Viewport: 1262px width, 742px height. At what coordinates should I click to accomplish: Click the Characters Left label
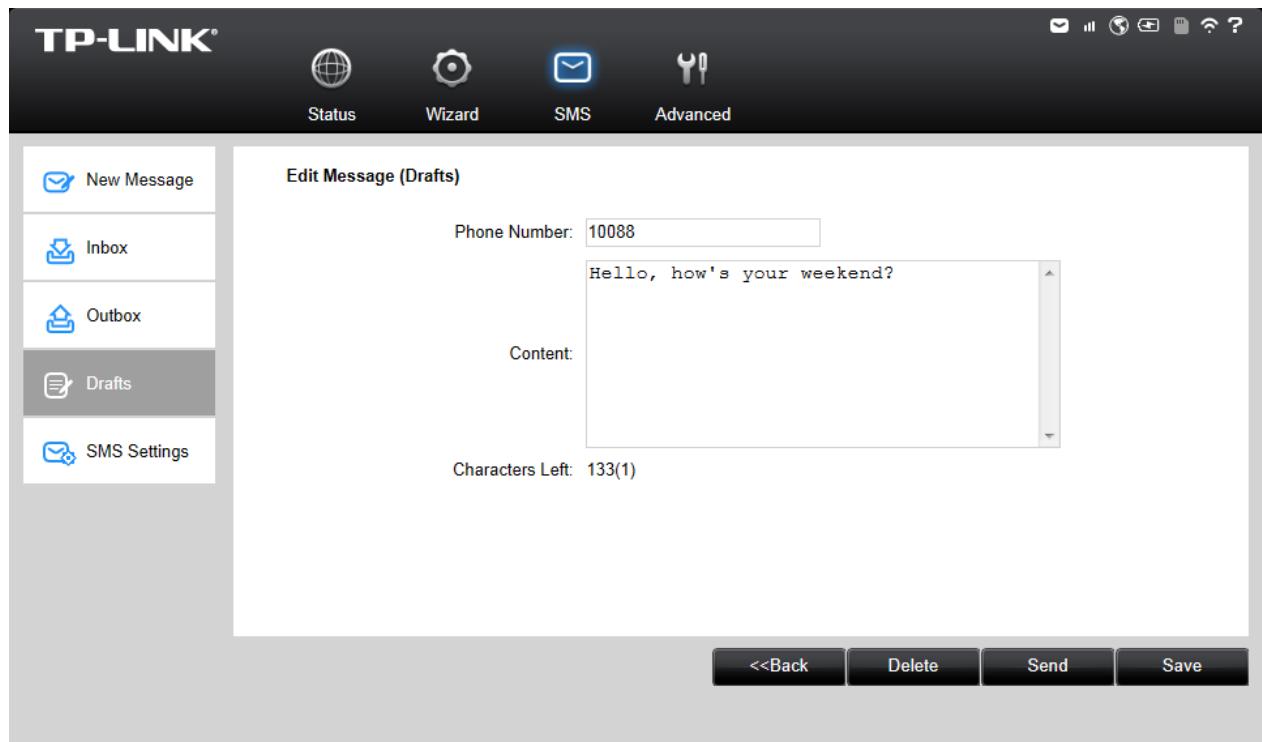[x=513, y=471]
